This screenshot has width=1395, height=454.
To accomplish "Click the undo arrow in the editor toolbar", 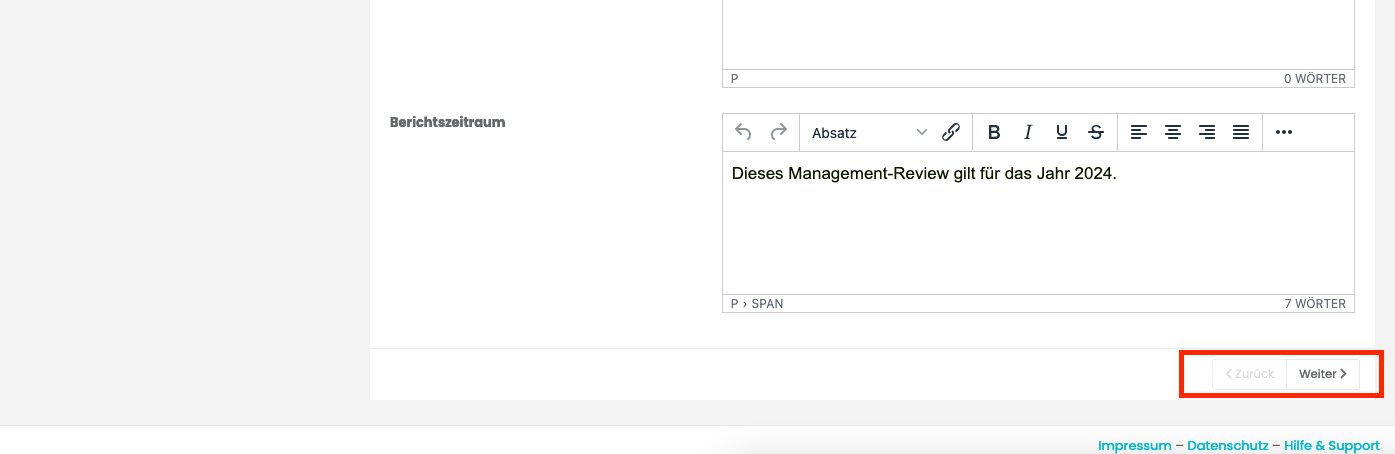I will pyautogui.click(x=743, y=132).
